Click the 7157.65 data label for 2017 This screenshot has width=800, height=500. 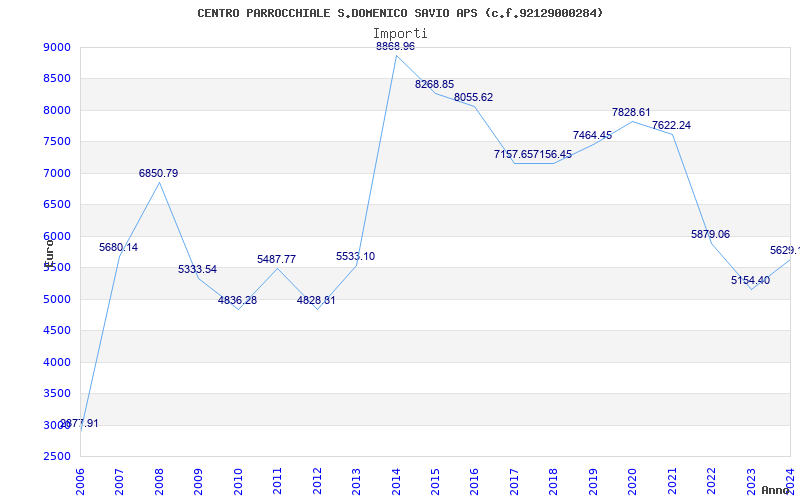click(x=513, y=154)
